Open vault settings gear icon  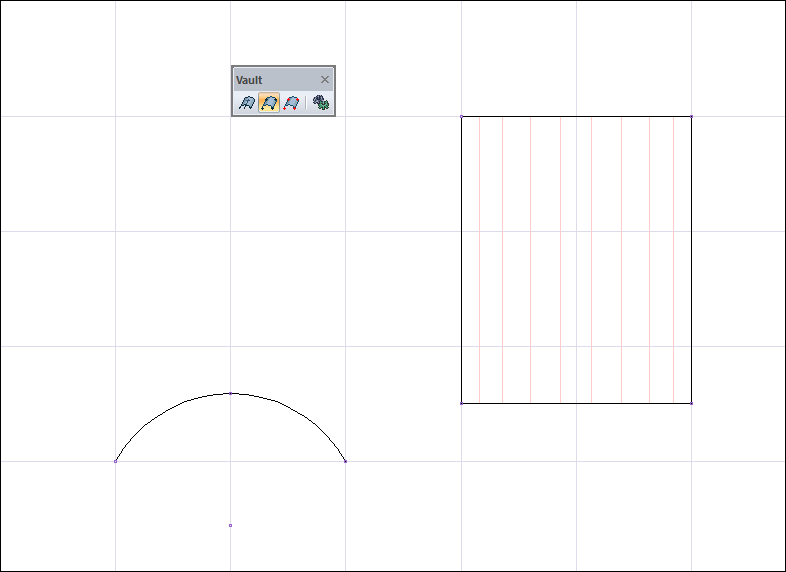[321, 103]
